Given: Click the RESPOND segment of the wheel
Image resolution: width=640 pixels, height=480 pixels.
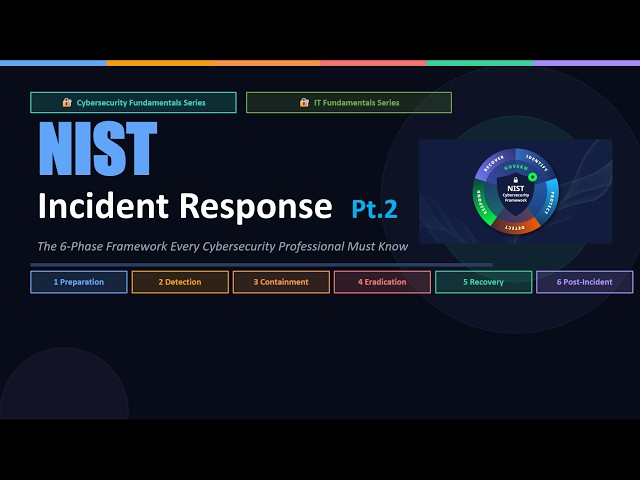Looking at the screenshot, I should pos(482,202).
